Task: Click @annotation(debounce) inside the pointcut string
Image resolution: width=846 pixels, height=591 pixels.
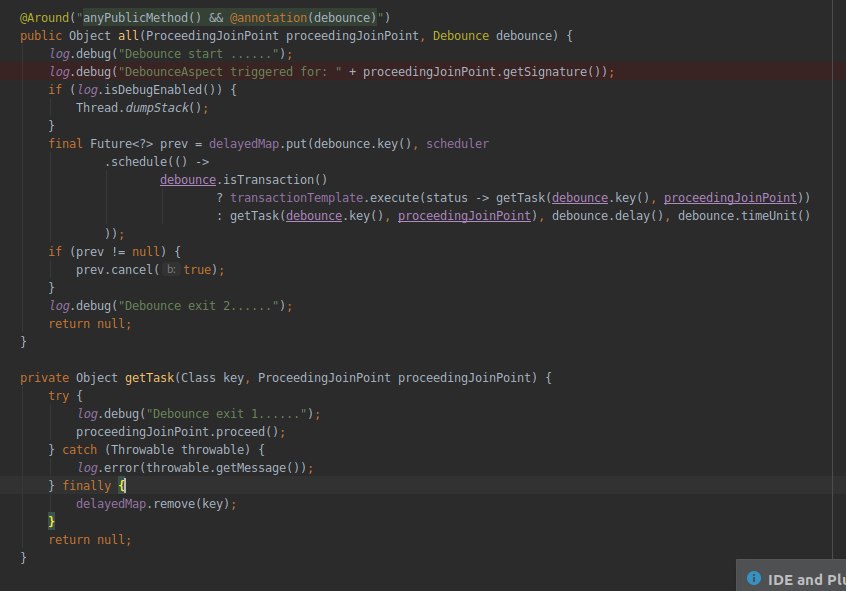Action: click(x=303, y=18)
